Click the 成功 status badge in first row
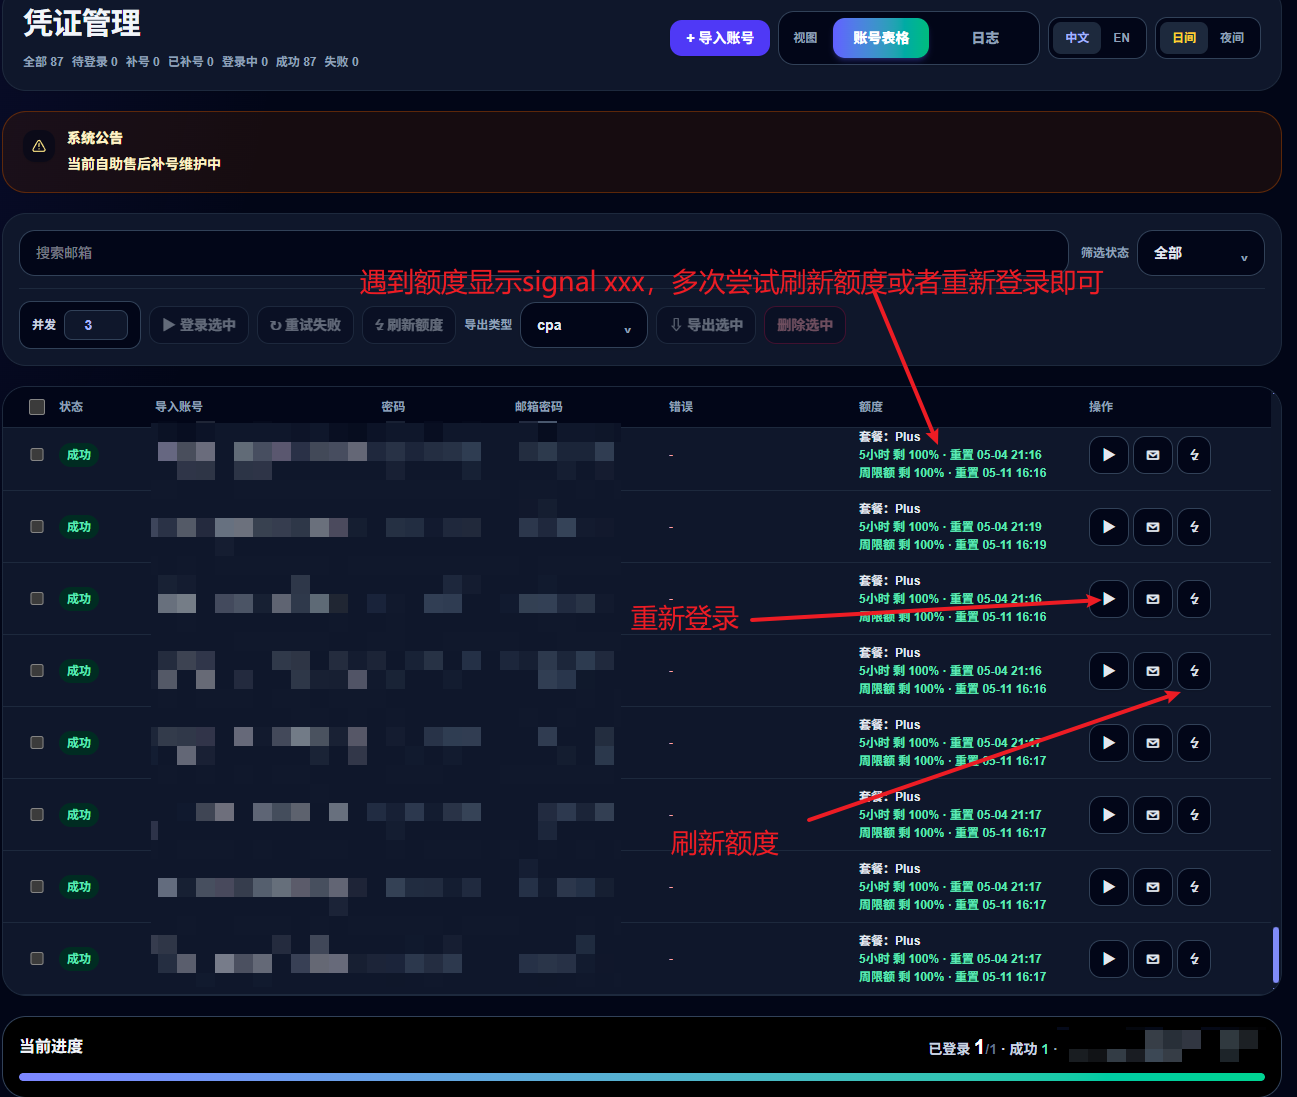 pyautogui.click(x=79, y=455)
